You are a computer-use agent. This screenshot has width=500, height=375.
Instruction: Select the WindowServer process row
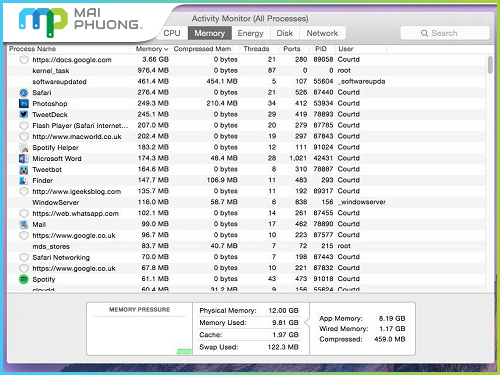247,203
